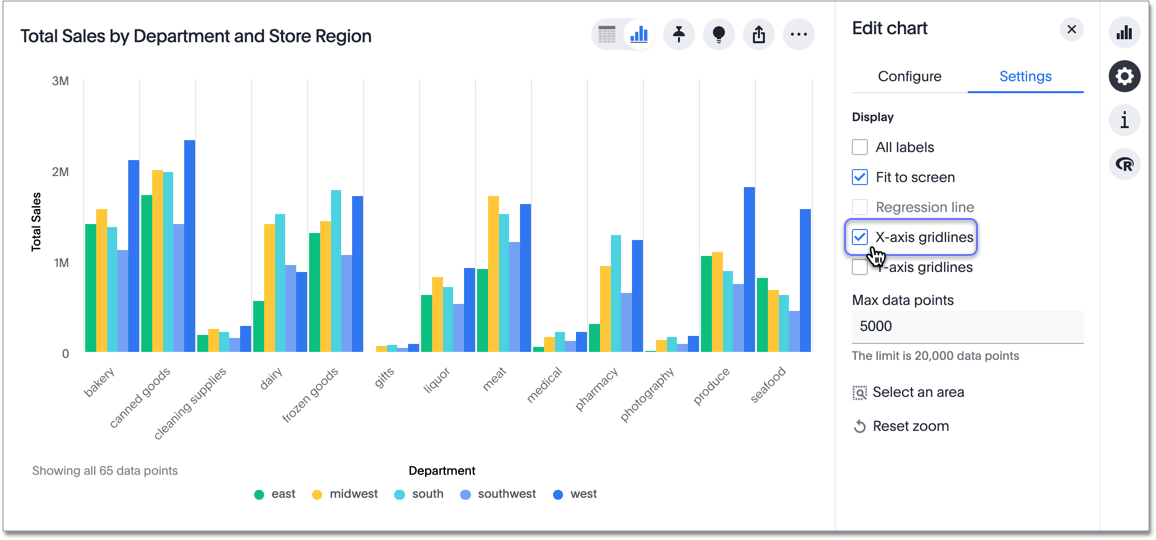Switch to the Configure tab
Image resolution: width=1156 pixels, height=540 pixels.
point(909,76)
